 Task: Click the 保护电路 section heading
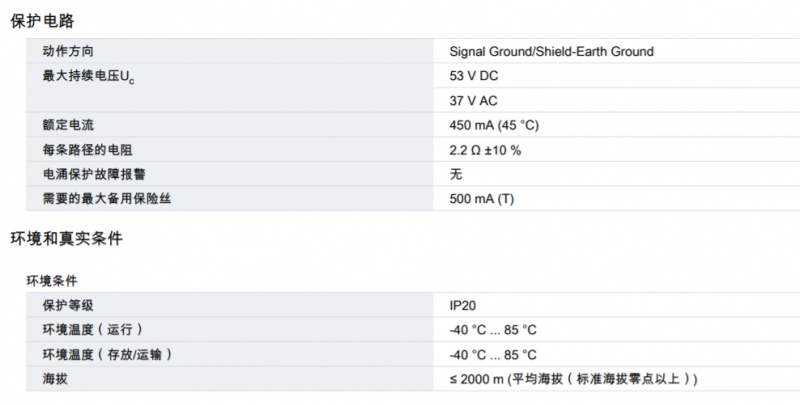(42, 21)
